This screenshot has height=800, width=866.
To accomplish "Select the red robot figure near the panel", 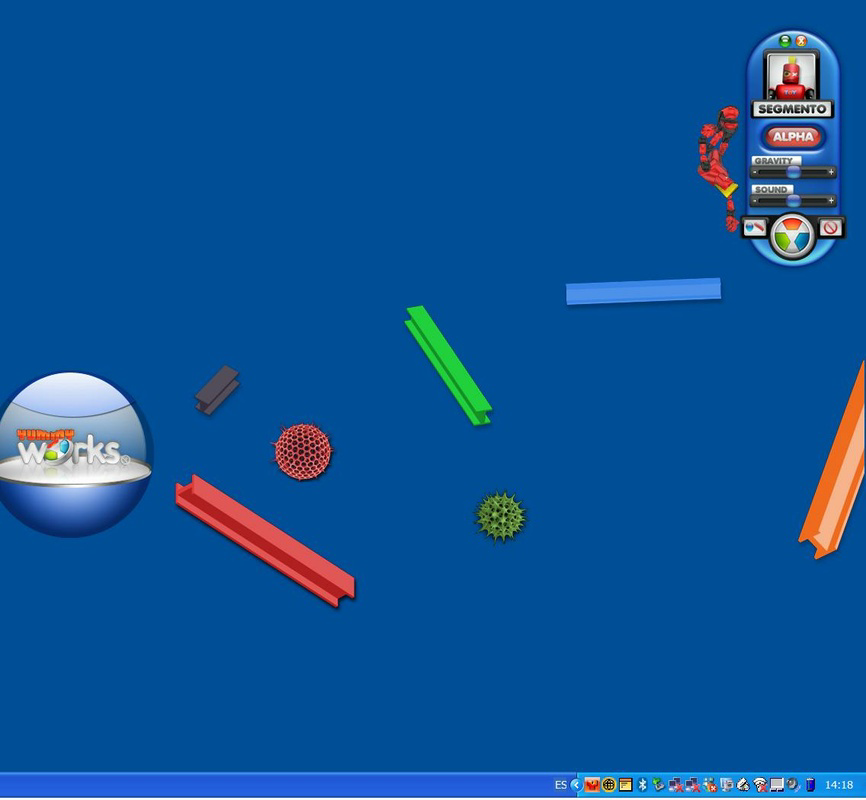I will click(720, 155).
